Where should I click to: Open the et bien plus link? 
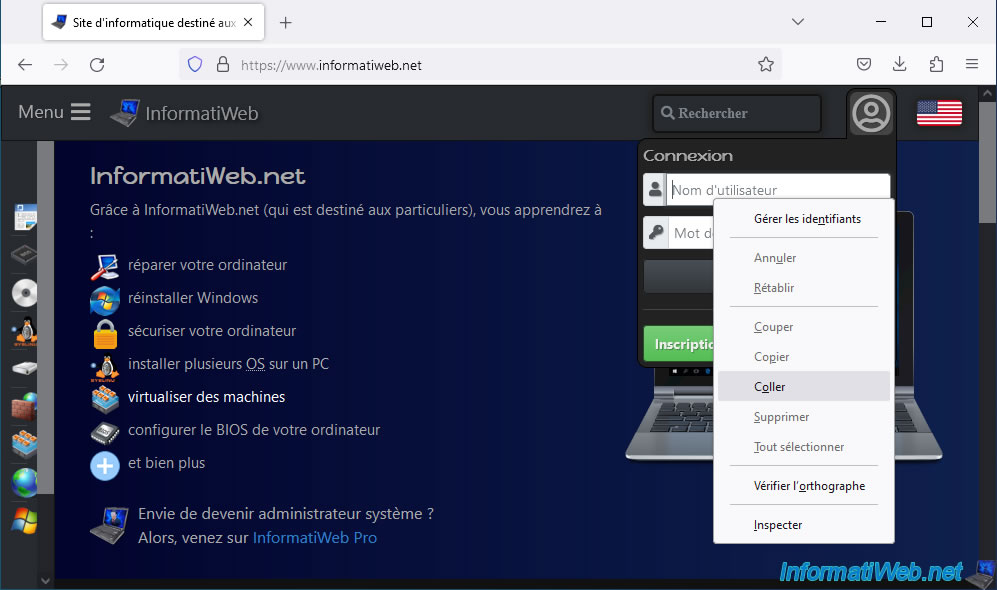167,463
